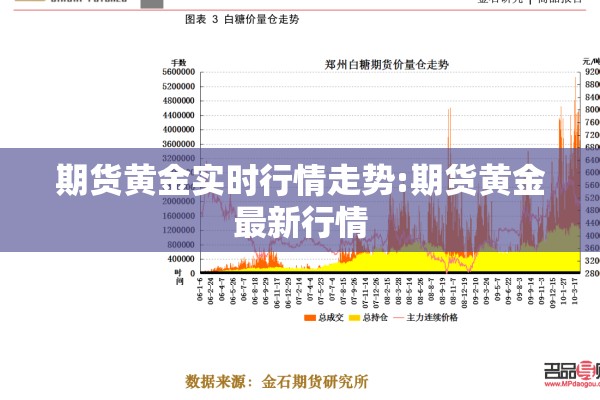600x400 pixels.
Task: Click the 4000000 y-axis value
Action: (179, 130)
